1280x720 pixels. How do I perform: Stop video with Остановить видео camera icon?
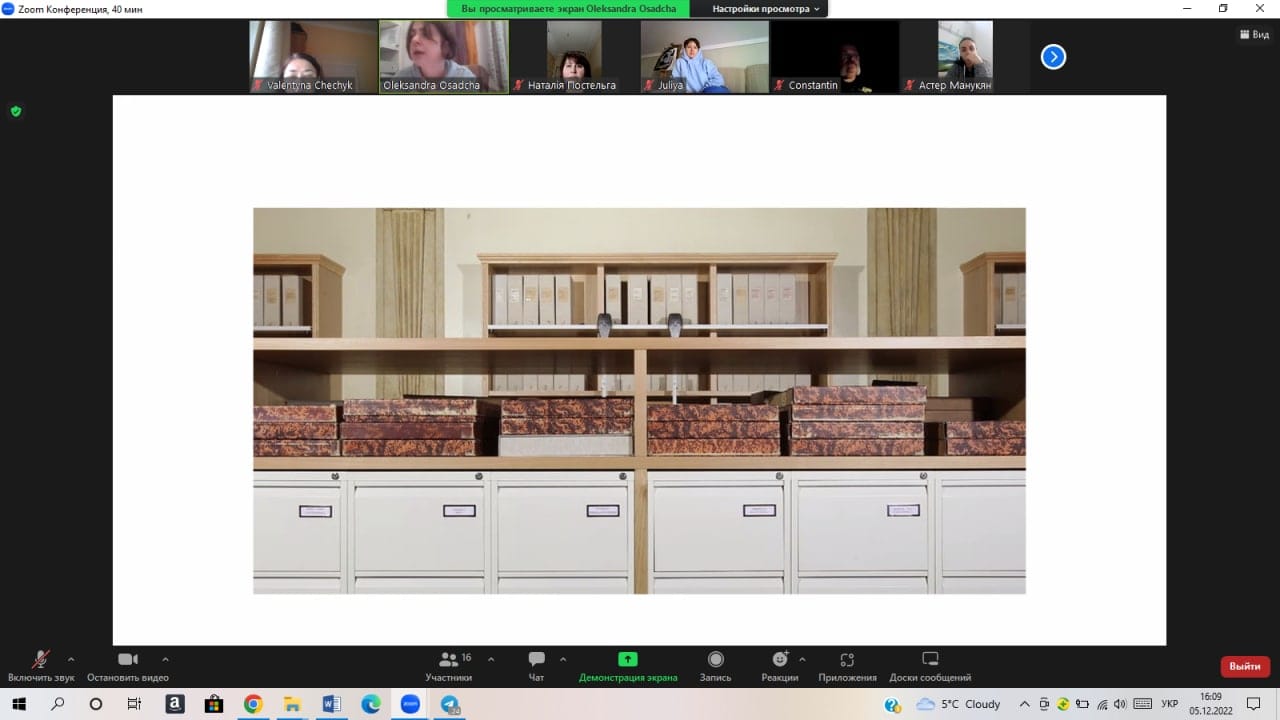click(x=128, y=660)
